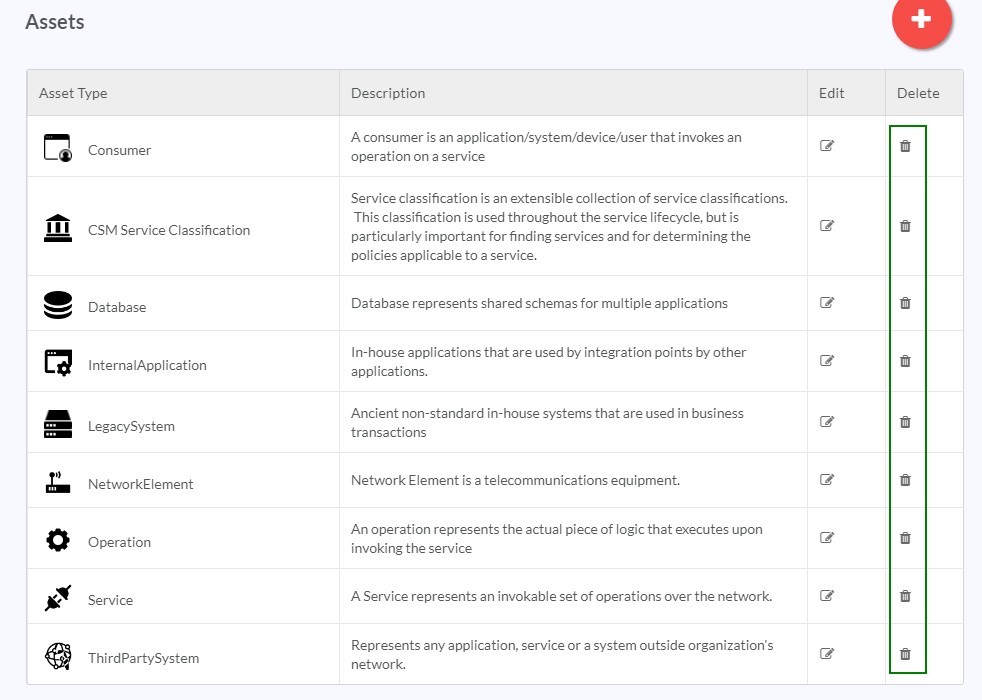Click the Assets page heading
This screenshot has width=982, height=700.
point(54,22)
